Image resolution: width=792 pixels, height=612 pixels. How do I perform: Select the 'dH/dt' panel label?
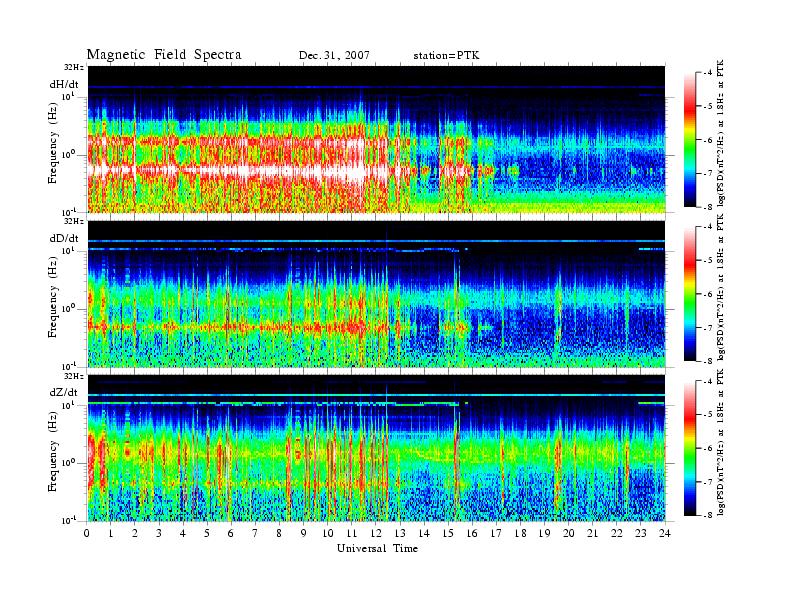coord(64,85)
